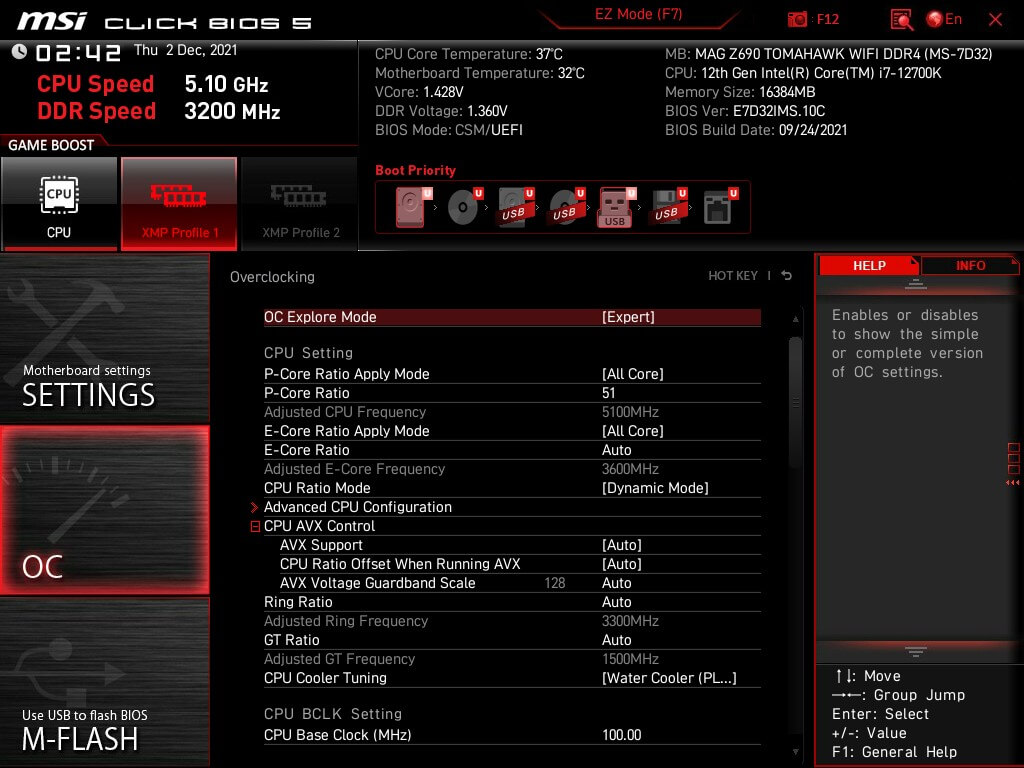Toggle the CPU Game Boost button
This screenshot has height=768, width=1024.
[59, 203]
